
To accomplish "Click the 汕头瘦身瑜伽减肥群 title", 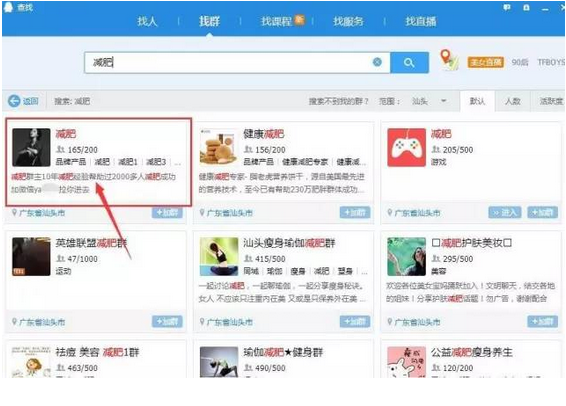I will click(x=289, y=243).
